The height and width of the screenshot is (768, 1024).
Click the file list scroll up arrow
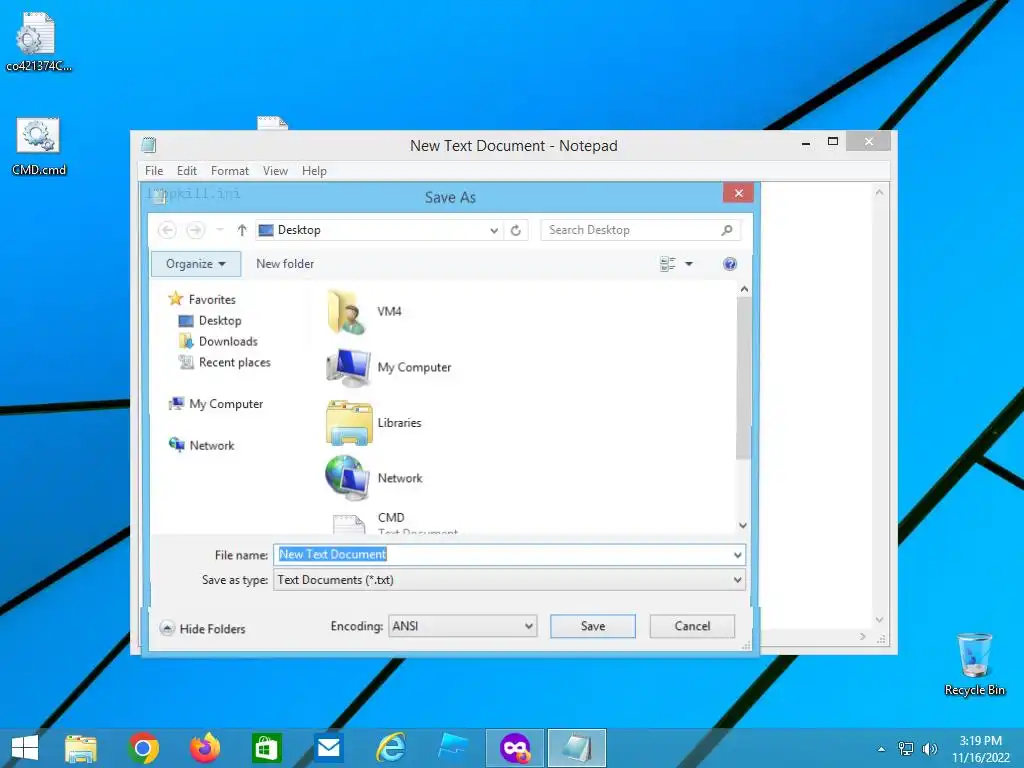pos(743,289)
